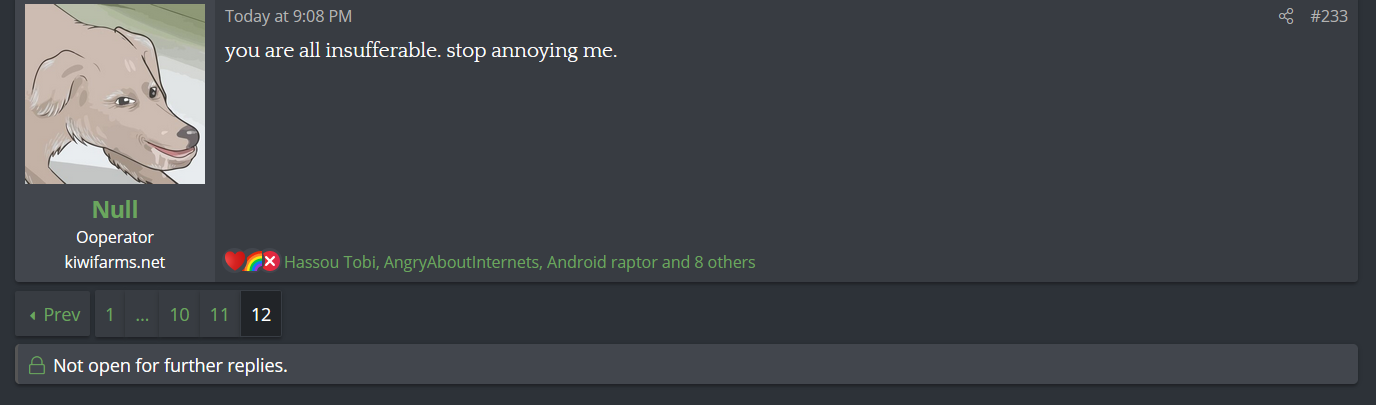Open the #233 post permalink
The width and height of the screenshot is (1376, 405).
(x=1329, y=17)
